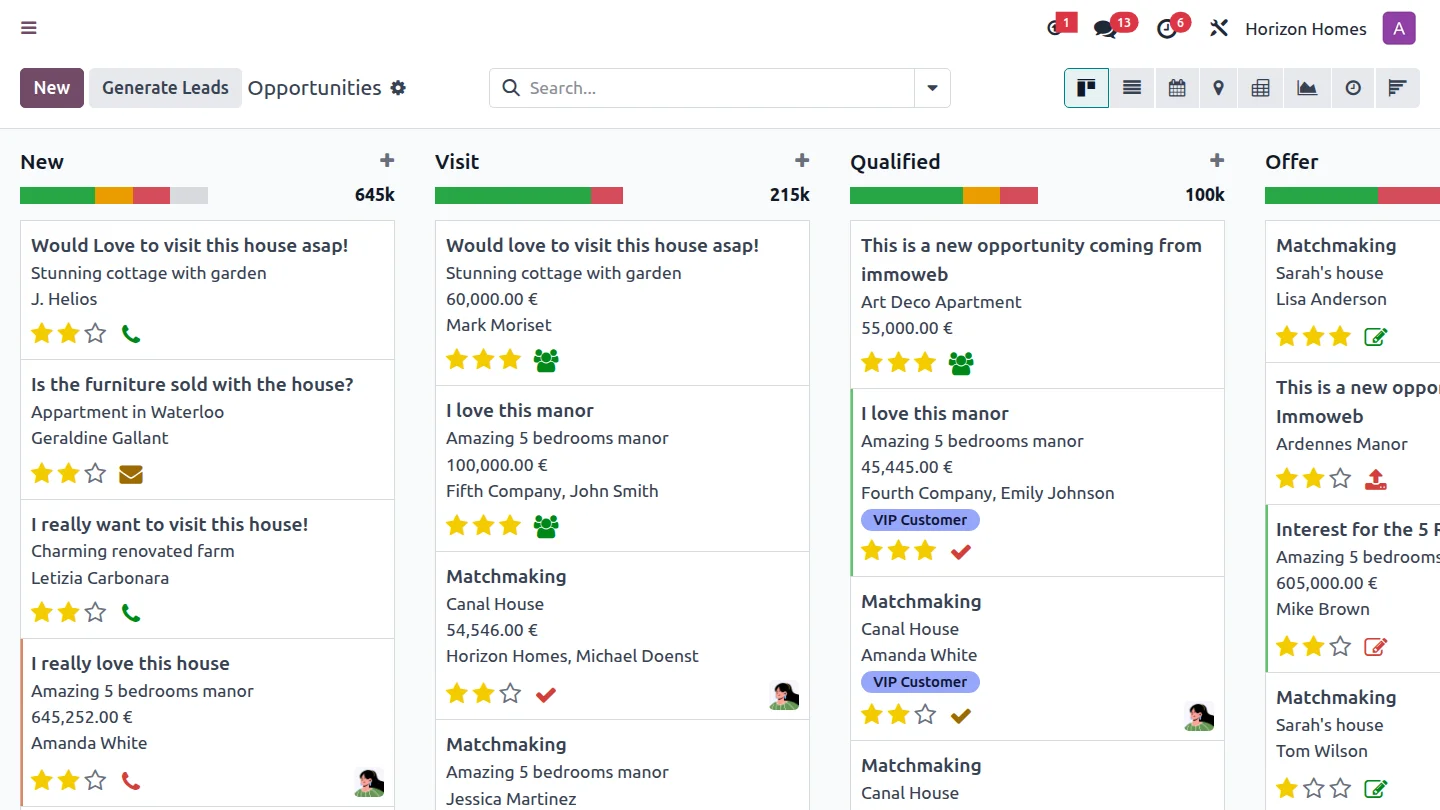Image resolution: width=1440 pixels, height=810 pixels.
Task: Click the green segment of New column's progress bar
Action: [57, 196]
